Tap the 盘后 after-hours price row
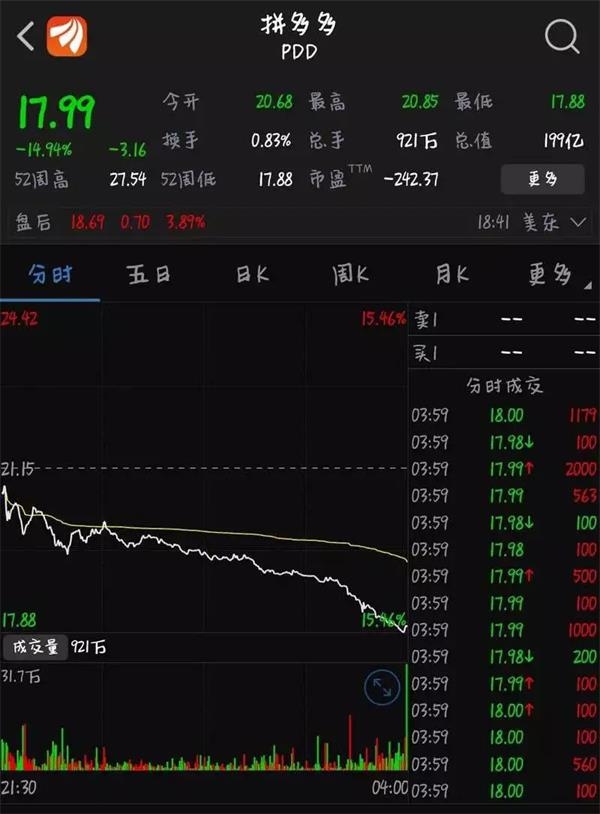This screenshot has width=600, height=814. tap(300, 223)
